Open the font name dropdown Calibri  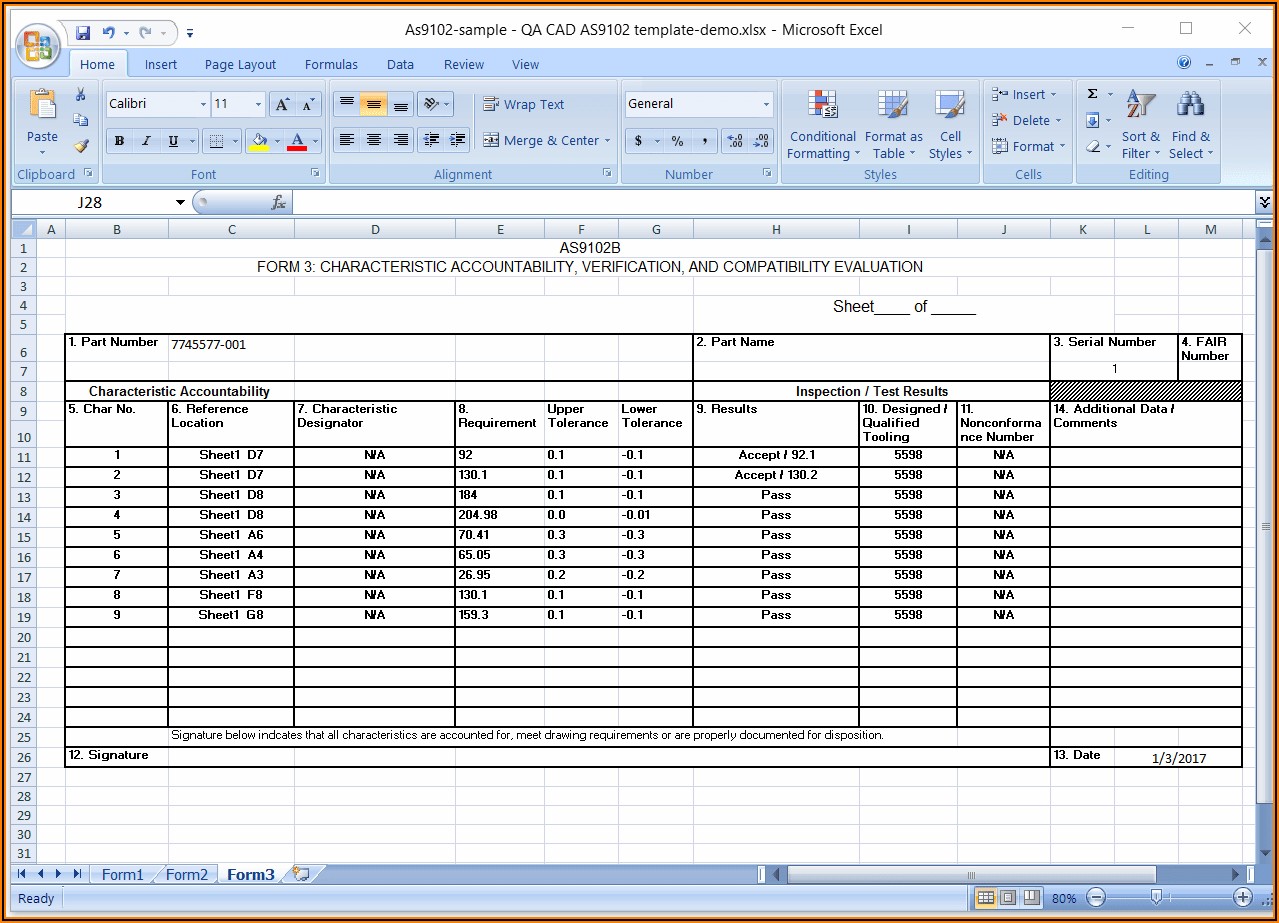(x=203, y=104)
